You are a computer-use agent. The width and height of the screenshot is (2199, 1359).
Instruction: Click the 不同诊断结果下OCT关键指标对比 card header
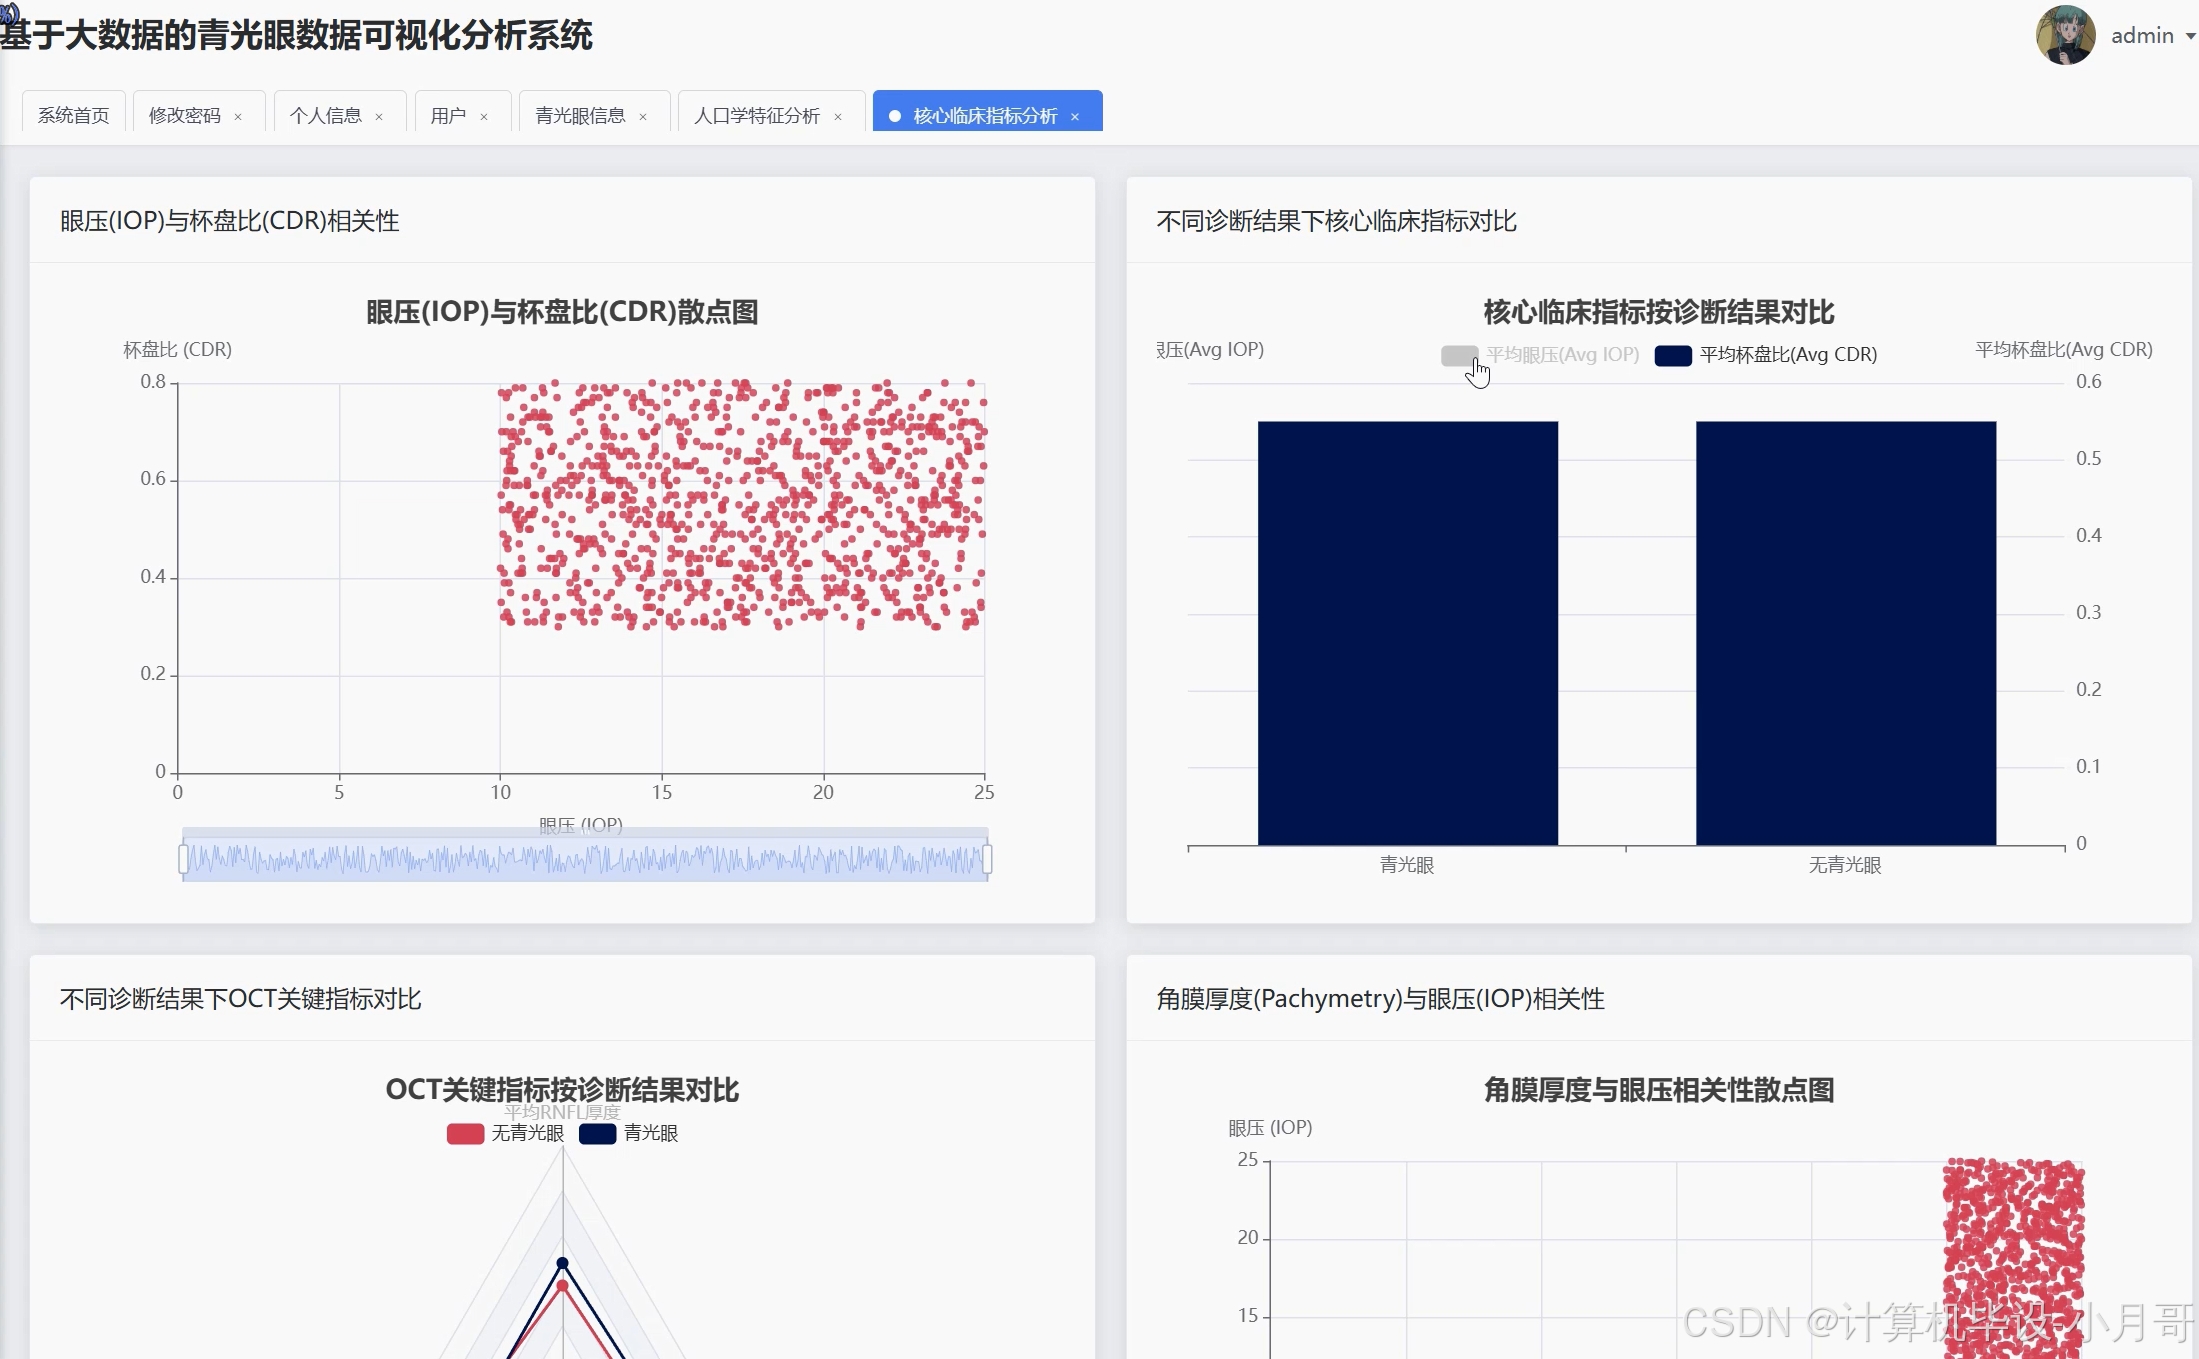point(241,999)
